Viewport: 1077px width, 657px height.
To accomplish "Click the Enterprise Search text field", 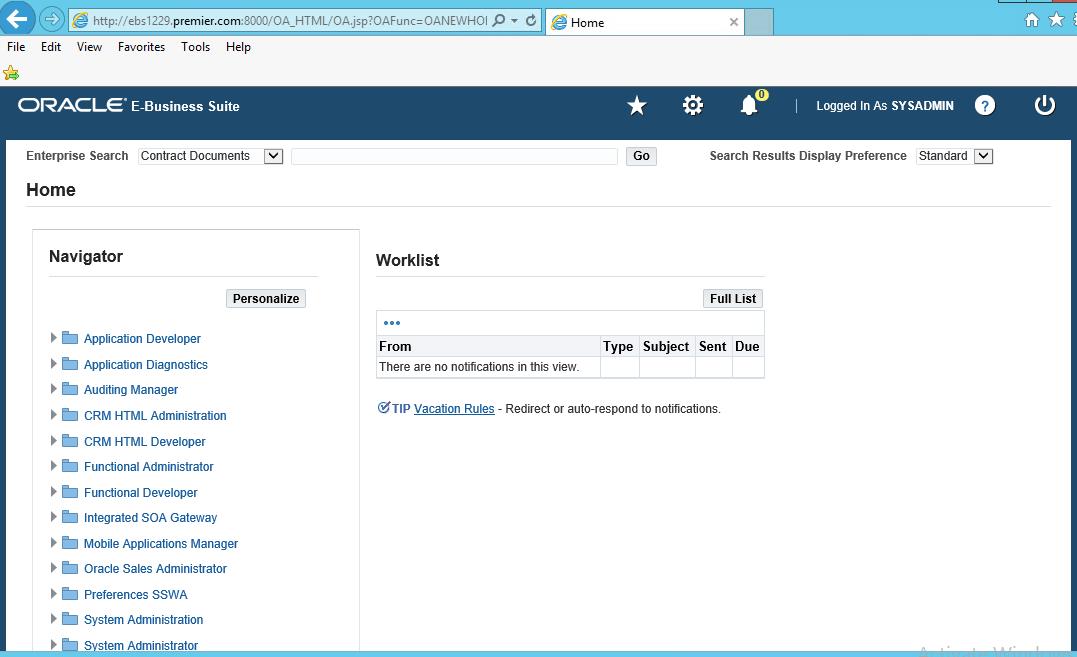I will (454, 156).
